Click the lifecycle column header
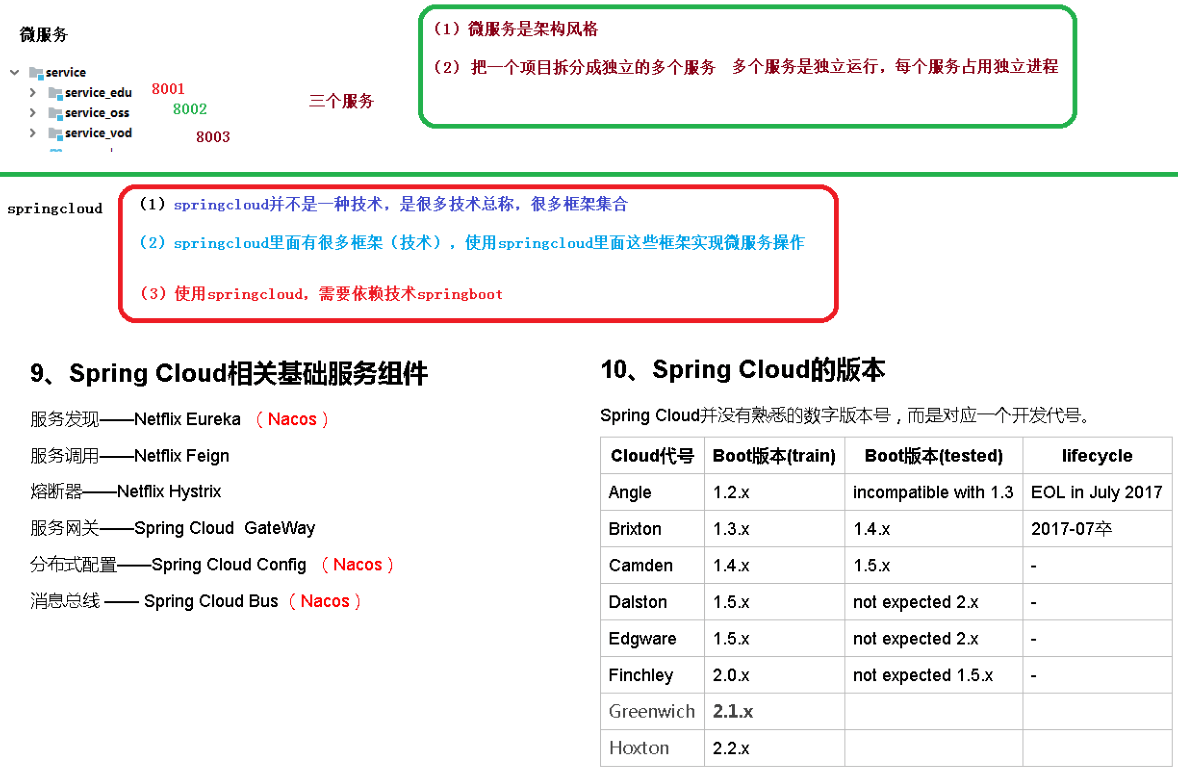This screenshot has width=1178, height=774. tap(1097, 455)
